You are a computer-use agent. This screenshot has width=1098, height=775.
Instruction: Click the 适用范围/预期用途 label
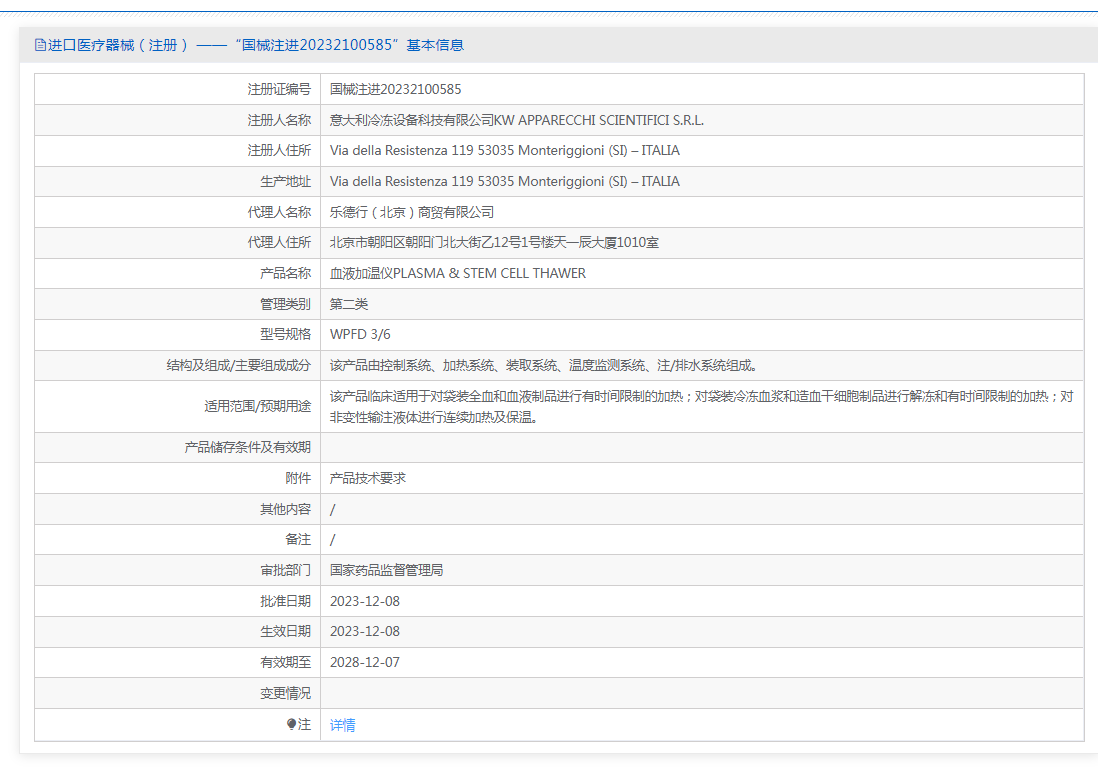point(258,407)
